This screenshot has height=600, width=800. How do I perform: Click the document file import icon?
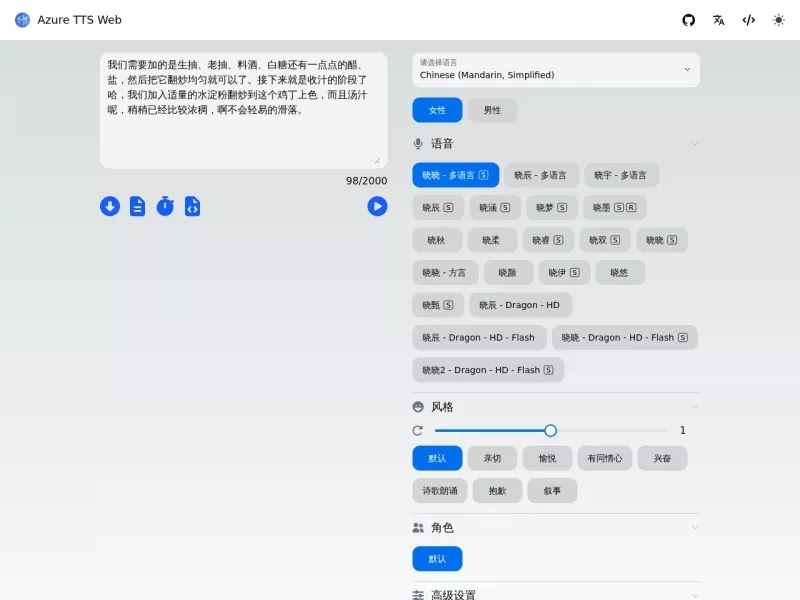point(137,206)
